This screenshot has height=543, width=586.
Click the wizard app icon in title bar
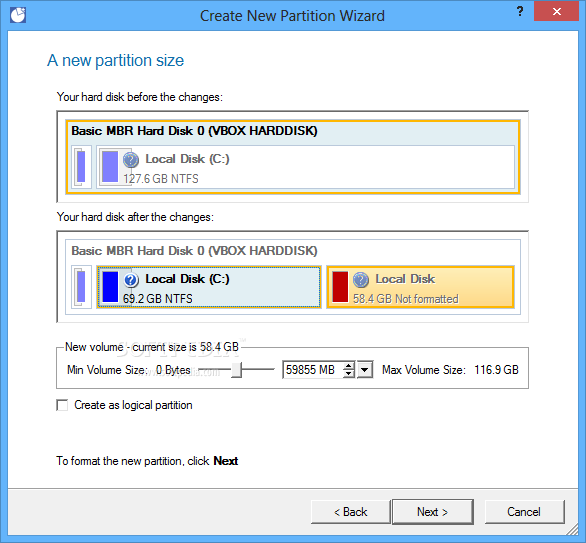click(18, 15)
